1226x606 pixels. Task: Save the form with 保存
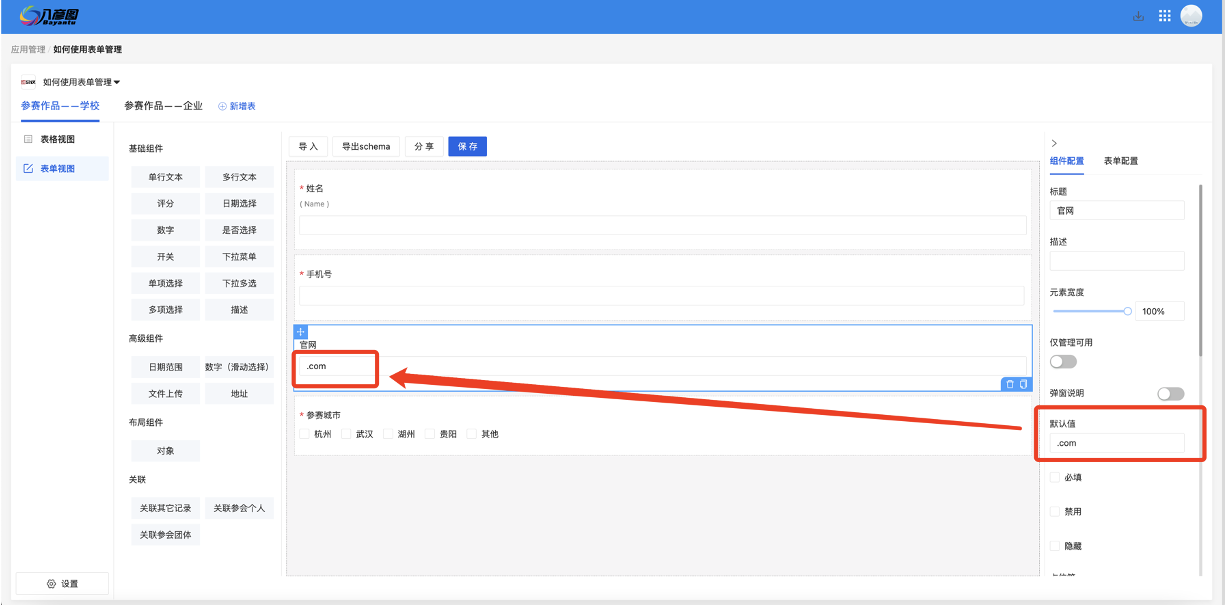click(x=467, y=146)
